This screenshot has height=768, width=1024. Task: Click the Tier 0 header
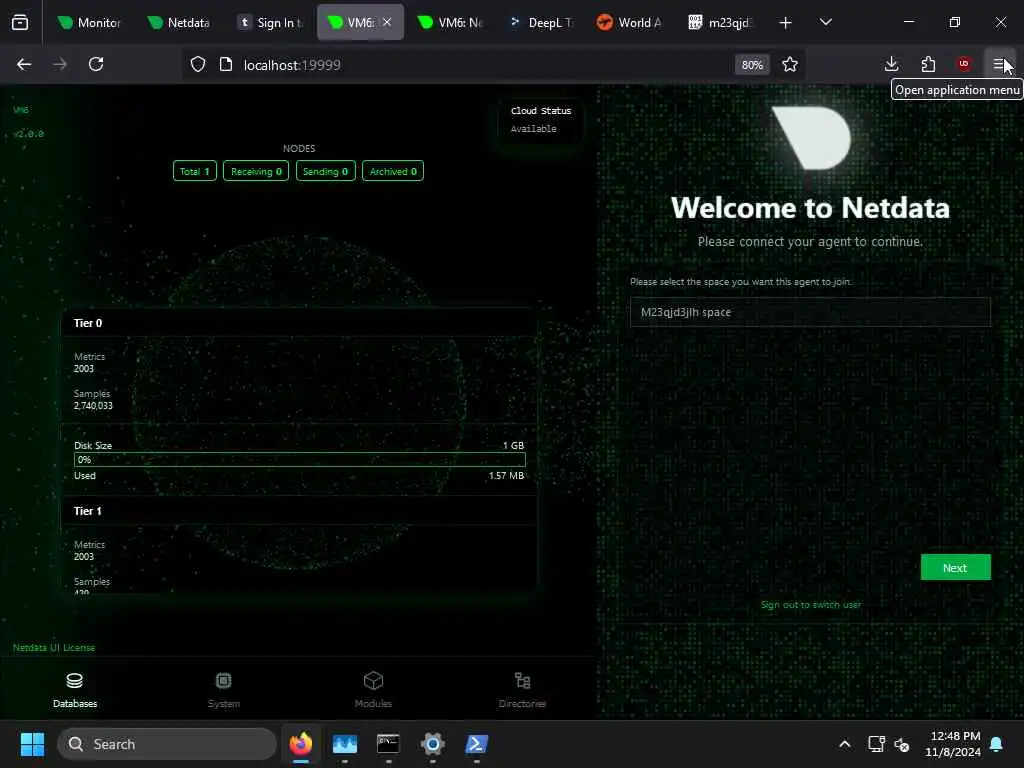pyautogui.click(x=298, y=323)
